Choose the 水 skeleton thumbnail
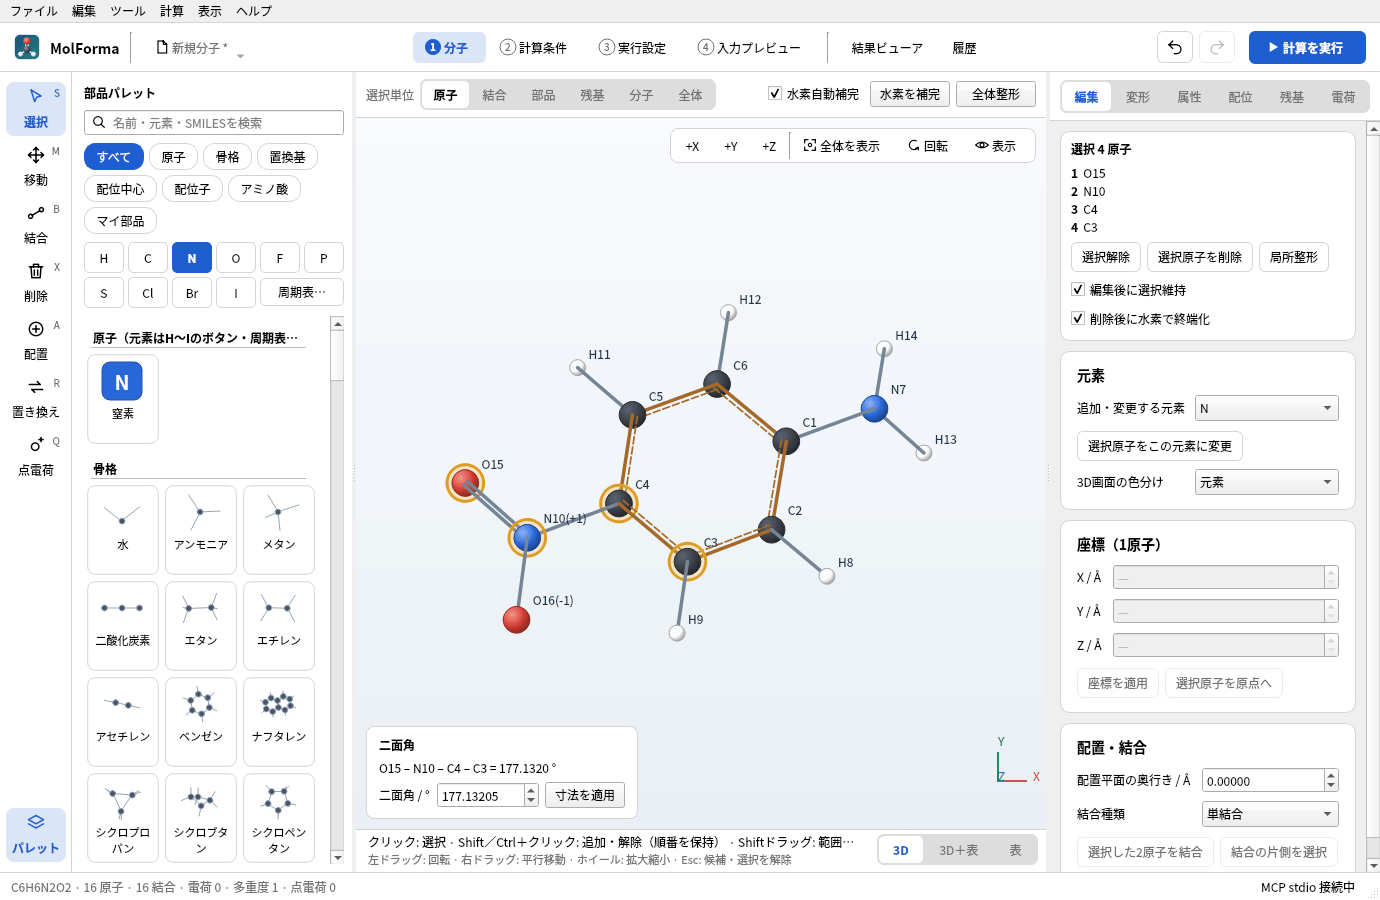The height and width of the screenshot is (900, 1380). click(x=123, y=529)
